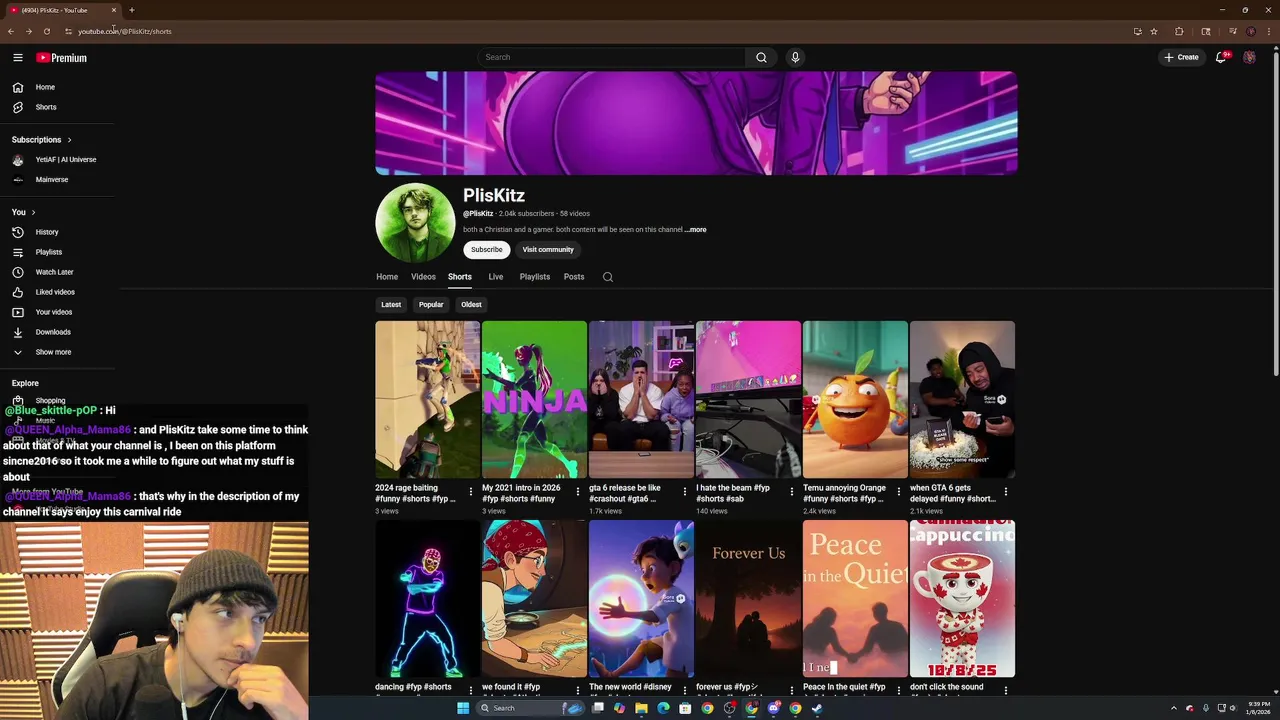Click the browser address bar
Viewport: 1280px width, 720px height.
click(x=600, y=31)
